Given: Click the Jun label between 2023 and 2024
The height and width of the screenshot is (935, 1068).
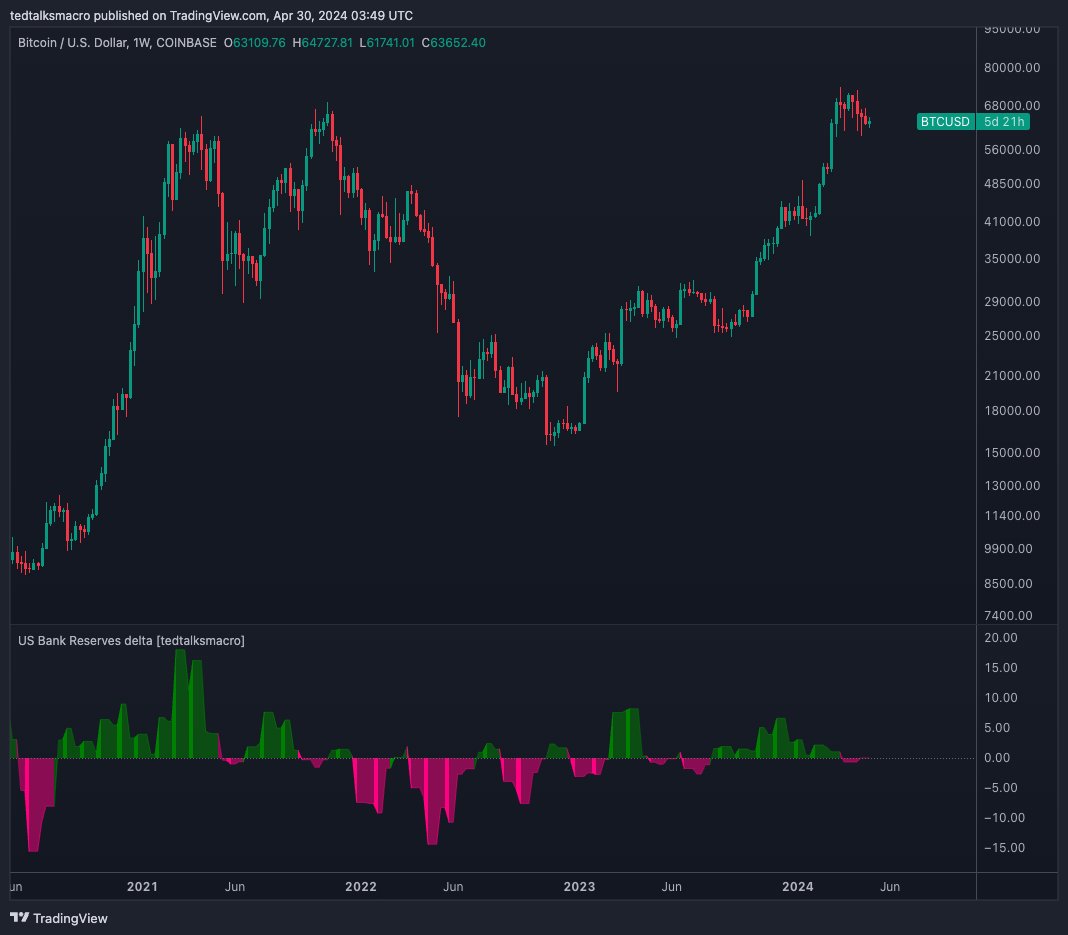Looking at the screenshot, I should [x=672, y=887].
